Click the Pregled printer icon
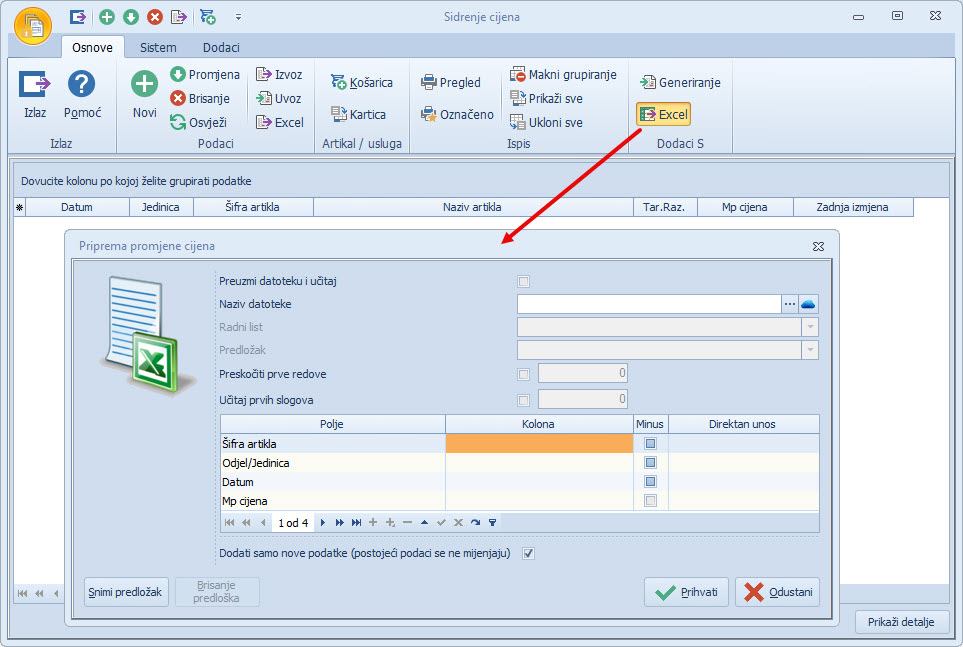Viewport: 963px width, 647px height. point(429,82)
